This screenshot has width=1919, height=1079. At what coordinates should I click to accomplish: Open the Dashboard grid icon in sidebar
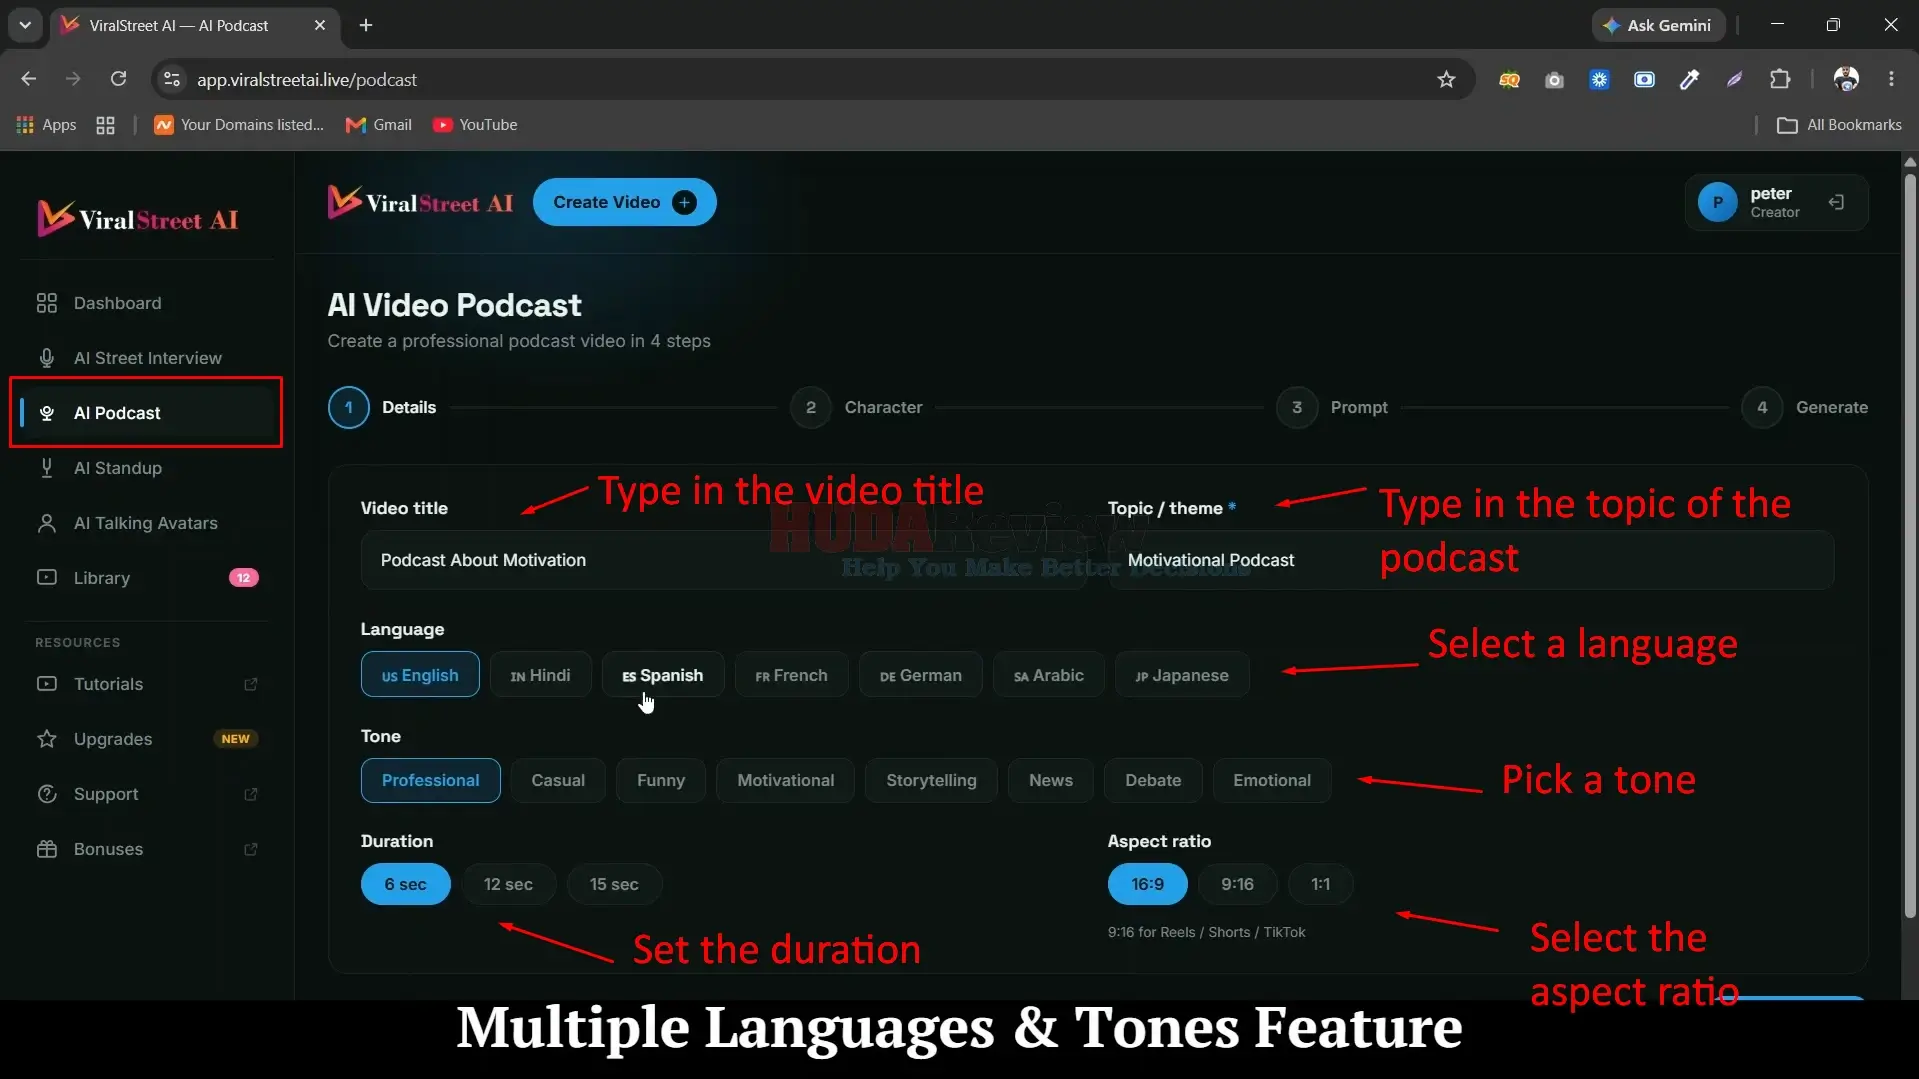pos(46,303)
